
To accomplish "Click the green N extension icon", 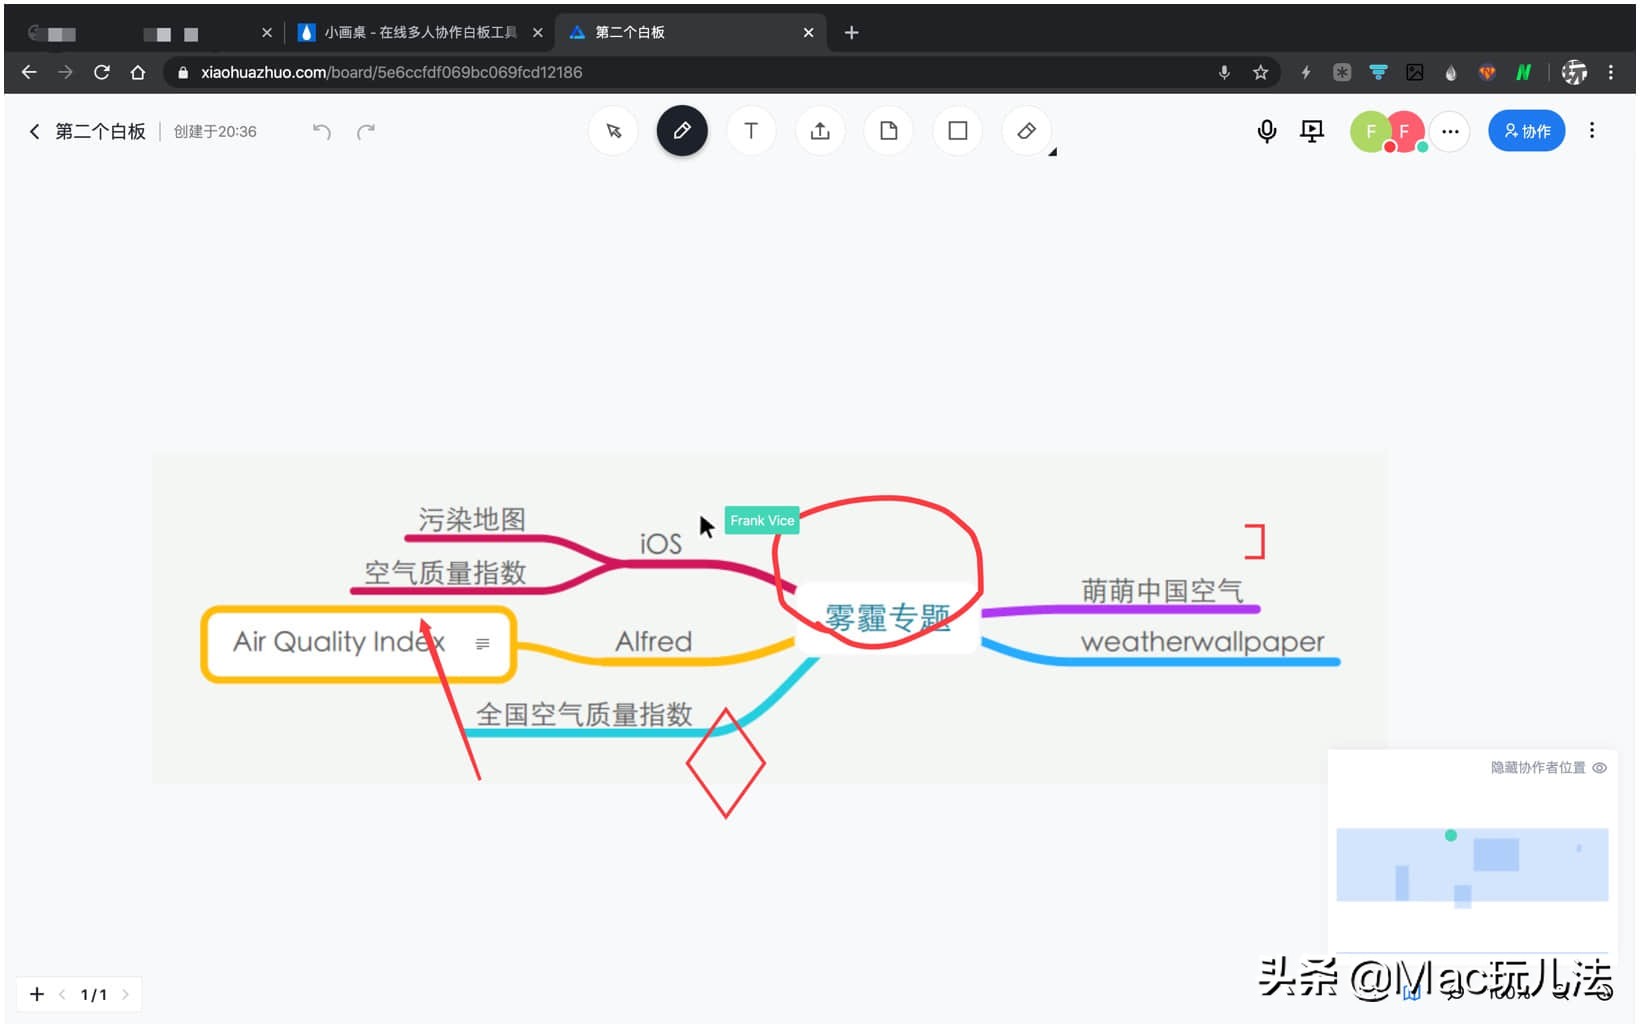I will point(1523,72).
